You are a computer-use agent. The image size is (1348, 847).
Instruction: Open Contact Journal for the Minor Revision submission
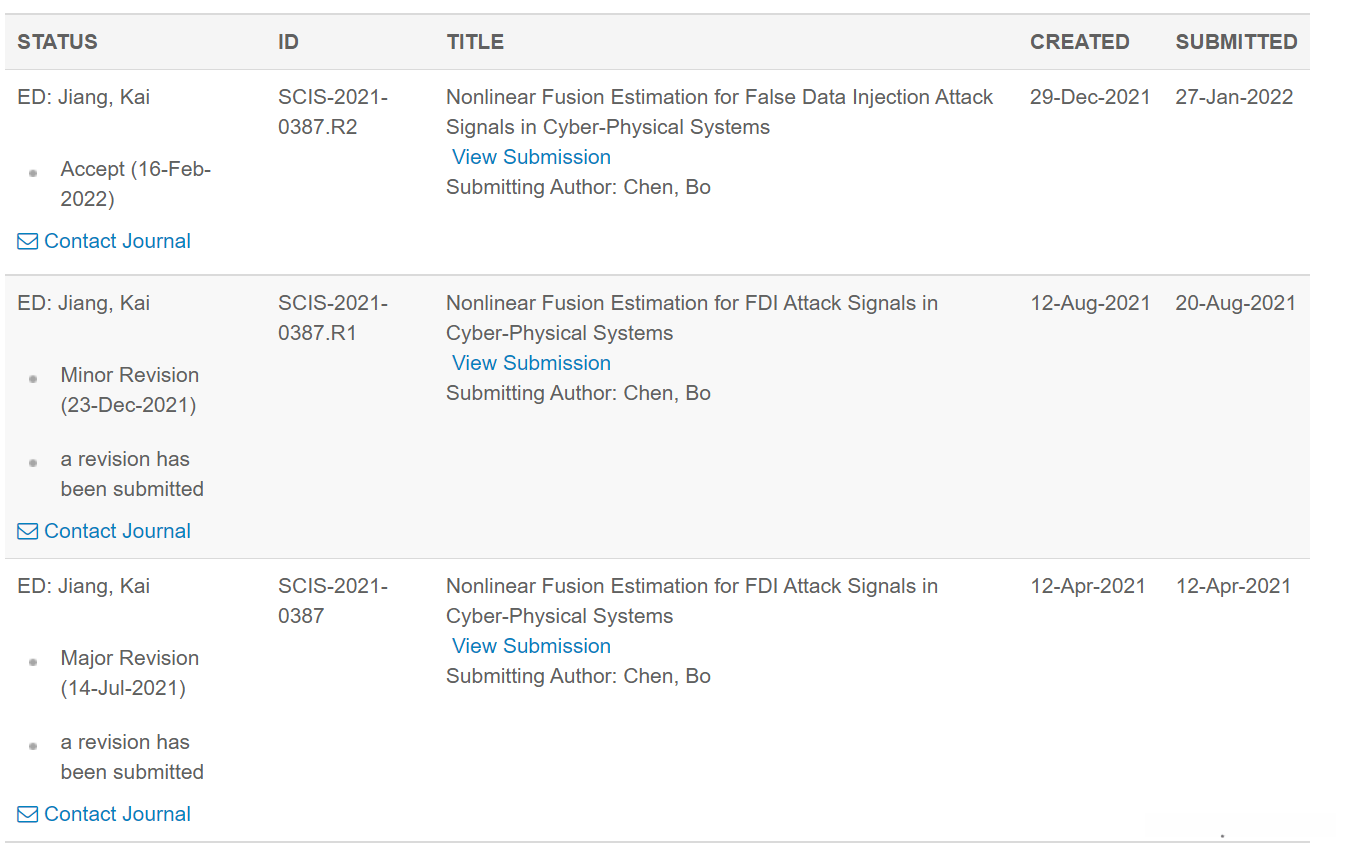tap(117, 531)
